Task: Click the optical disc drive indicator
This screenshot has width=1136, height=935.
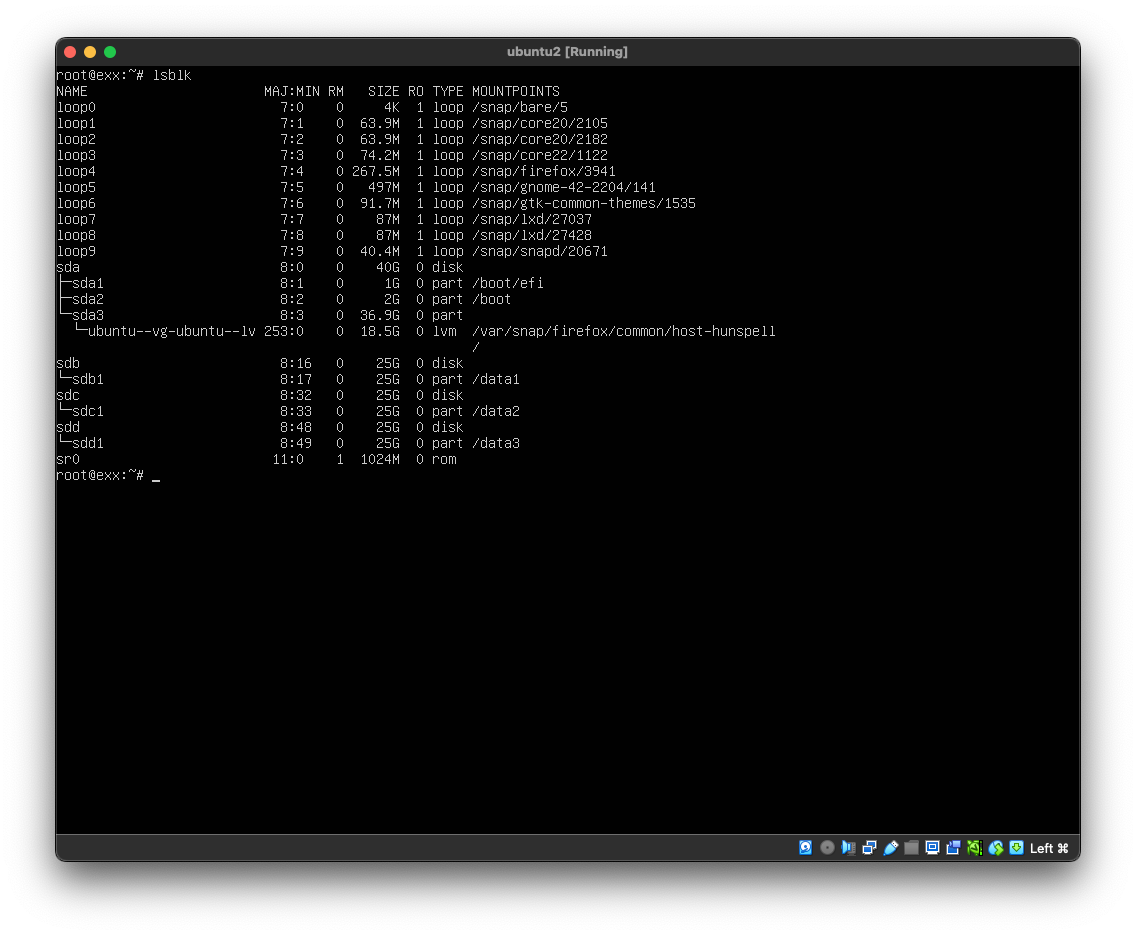Action: 827,847
